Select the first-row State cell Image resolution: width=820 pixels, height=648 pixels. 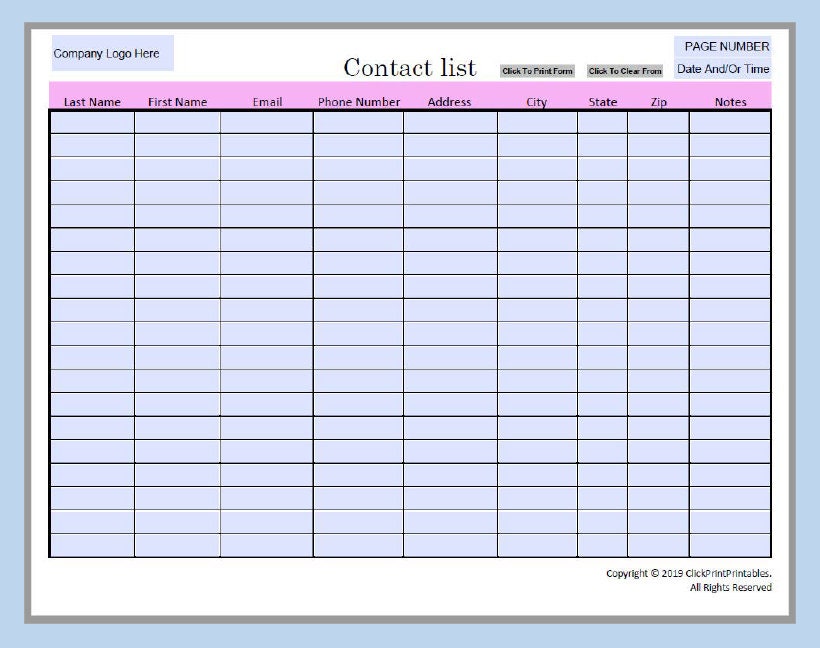602,122
